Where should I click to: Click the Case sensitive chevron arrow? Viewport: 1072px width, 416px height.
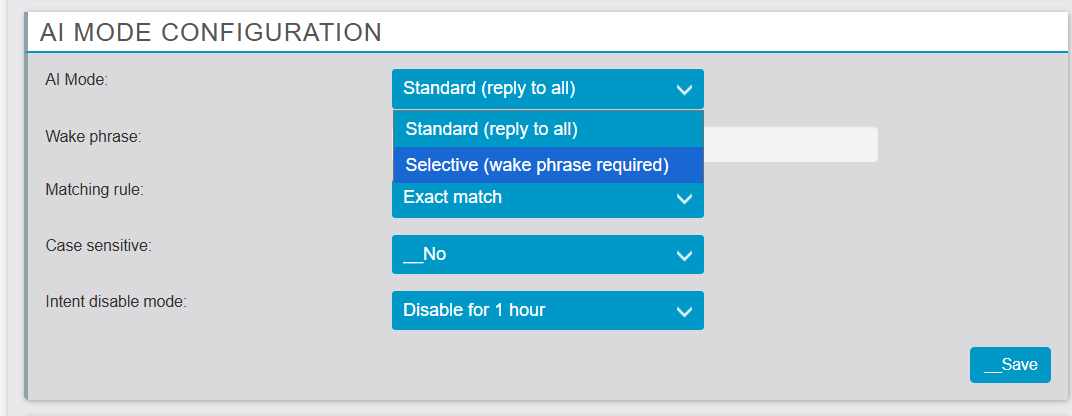tap(684, 255)
